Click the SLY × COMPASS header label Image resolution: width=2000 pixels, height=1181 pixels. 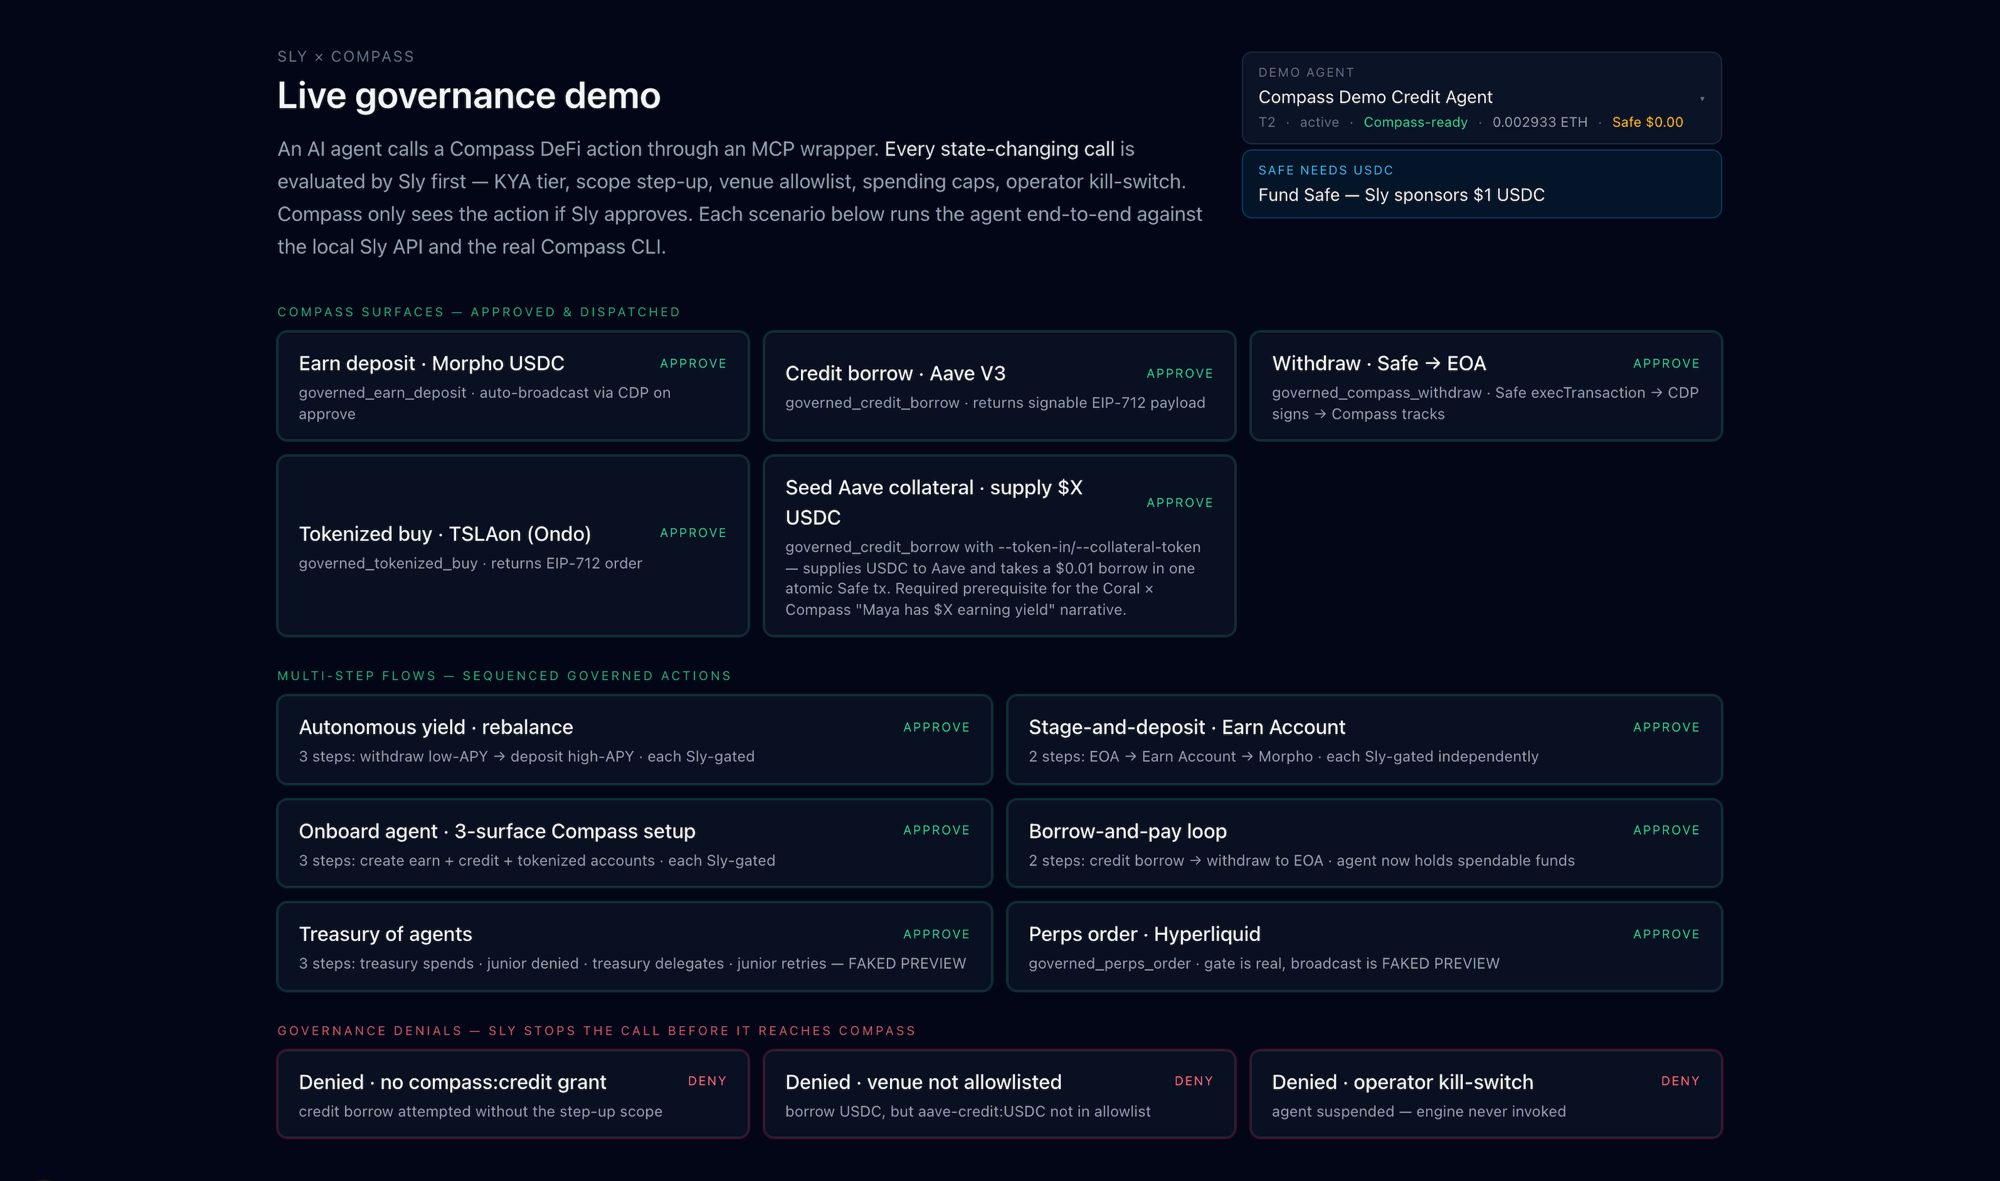tap(345, 57)
